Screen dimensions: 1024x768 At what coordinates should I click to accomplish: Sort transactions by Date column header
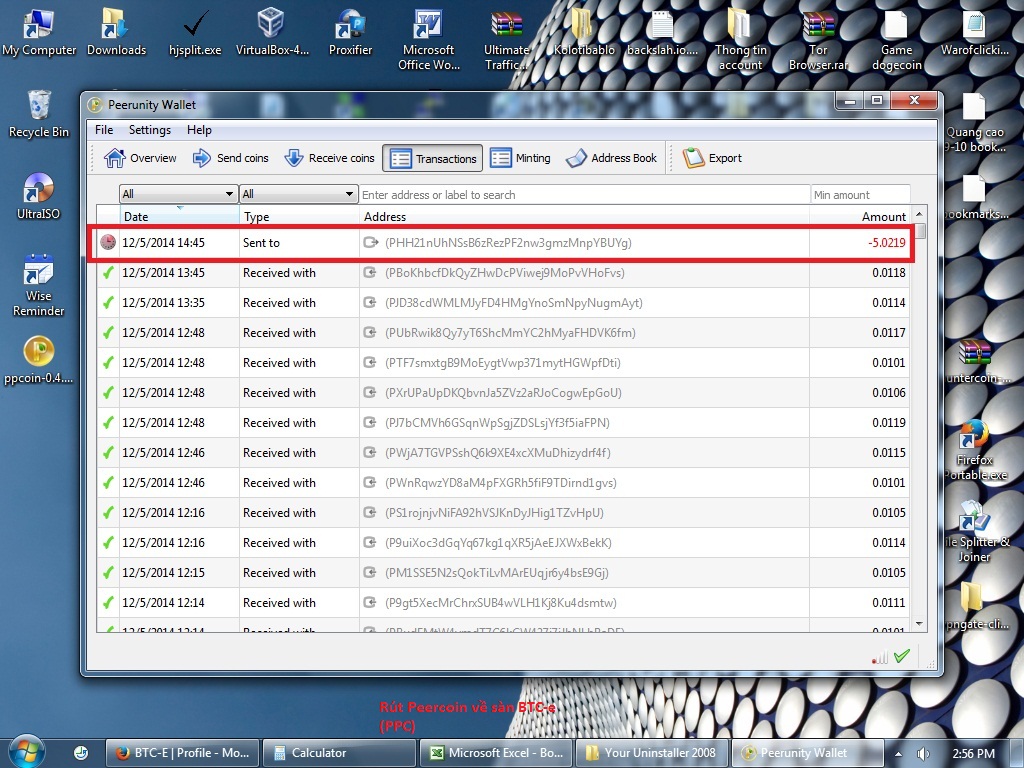point(180,216)
